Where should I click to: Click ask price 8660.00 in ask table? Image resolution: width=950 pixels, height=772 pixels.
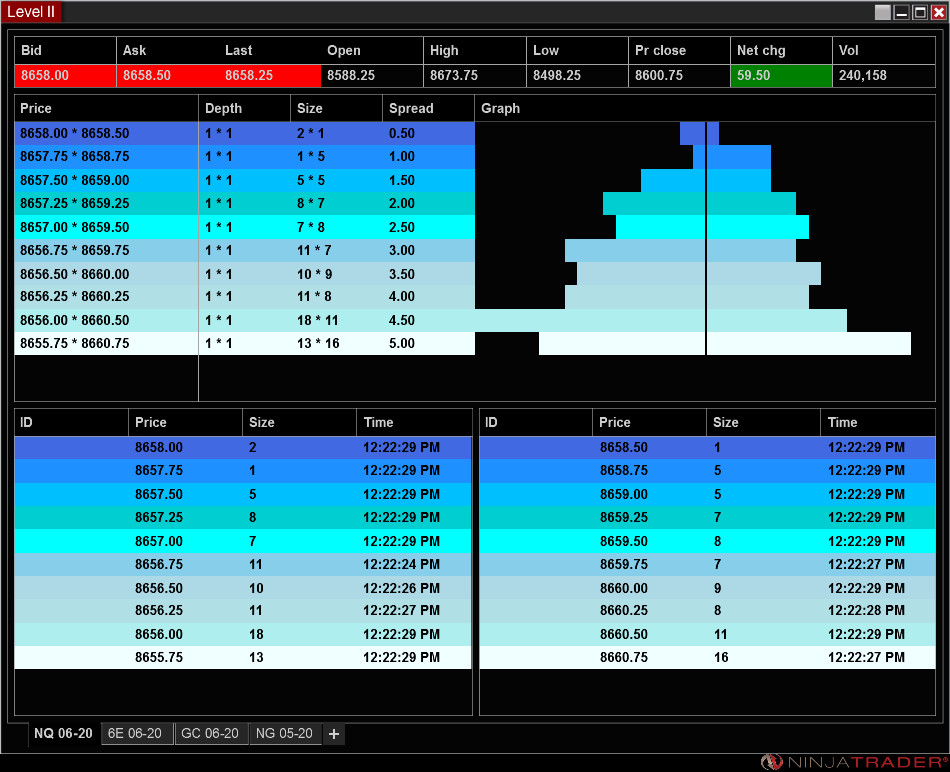[623, 588]
